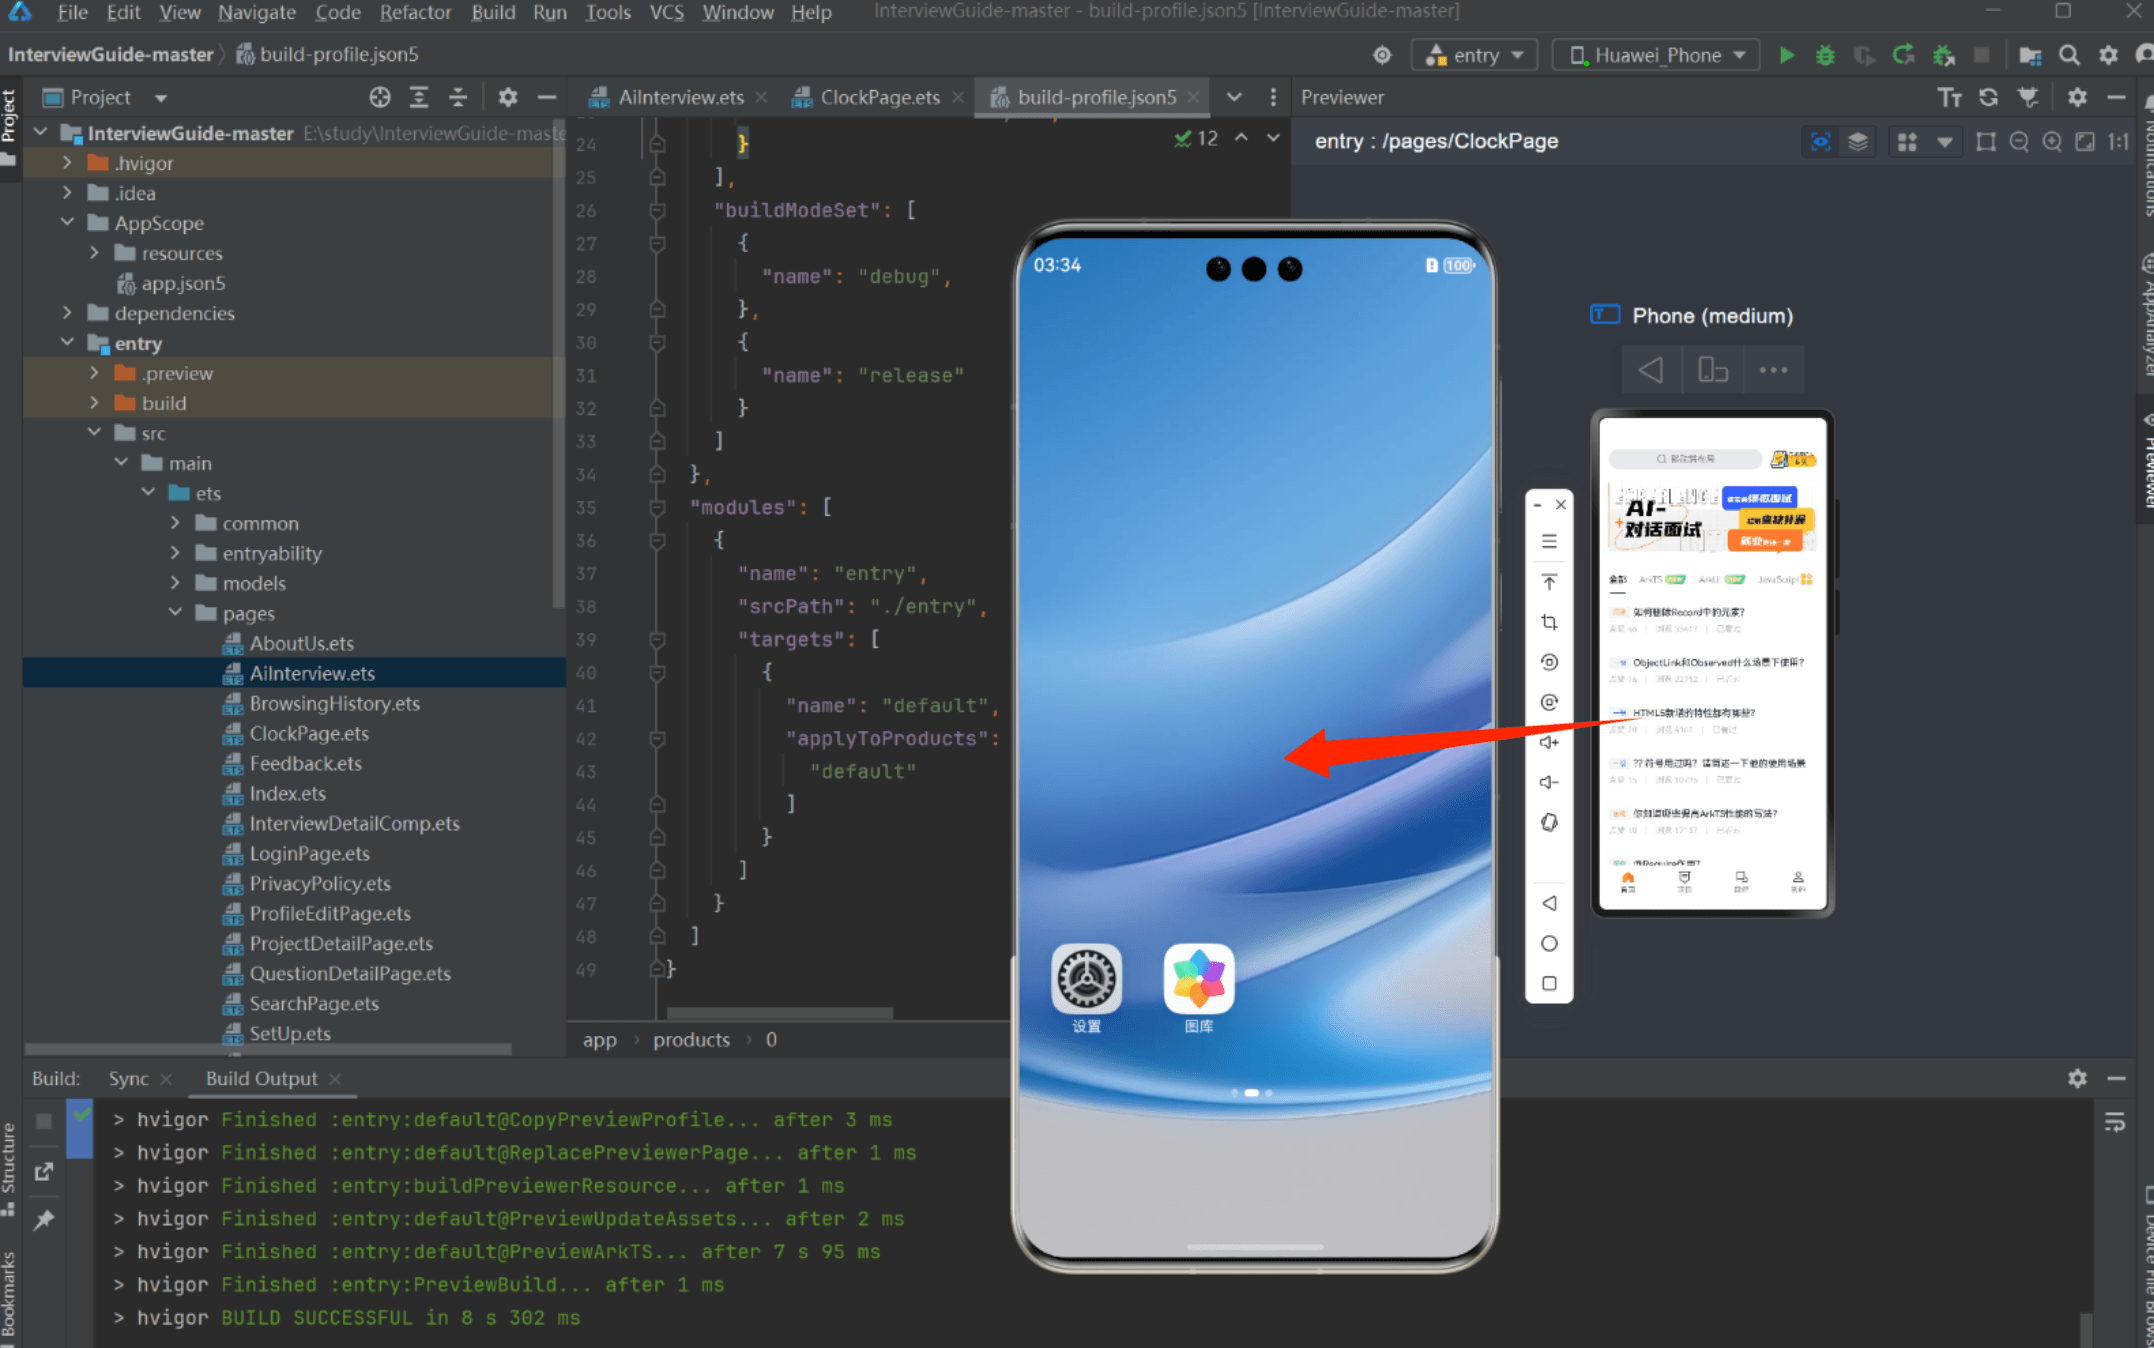Viewport: 2154px width, 1348px height.
Task: Open the Refactor menu
Action: pos(415,13)
